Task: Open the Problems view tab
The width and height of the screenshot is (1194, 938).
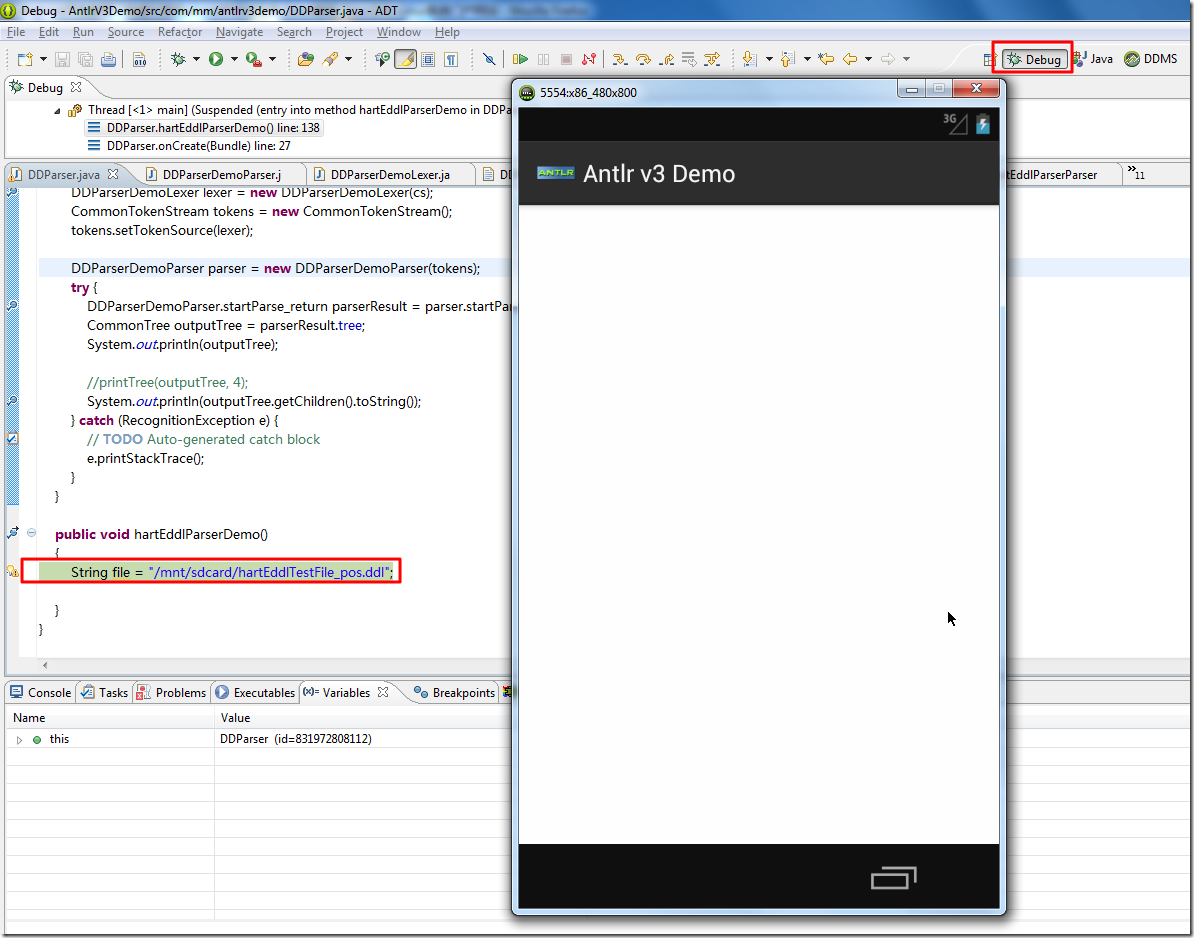Action: (171, 692)
